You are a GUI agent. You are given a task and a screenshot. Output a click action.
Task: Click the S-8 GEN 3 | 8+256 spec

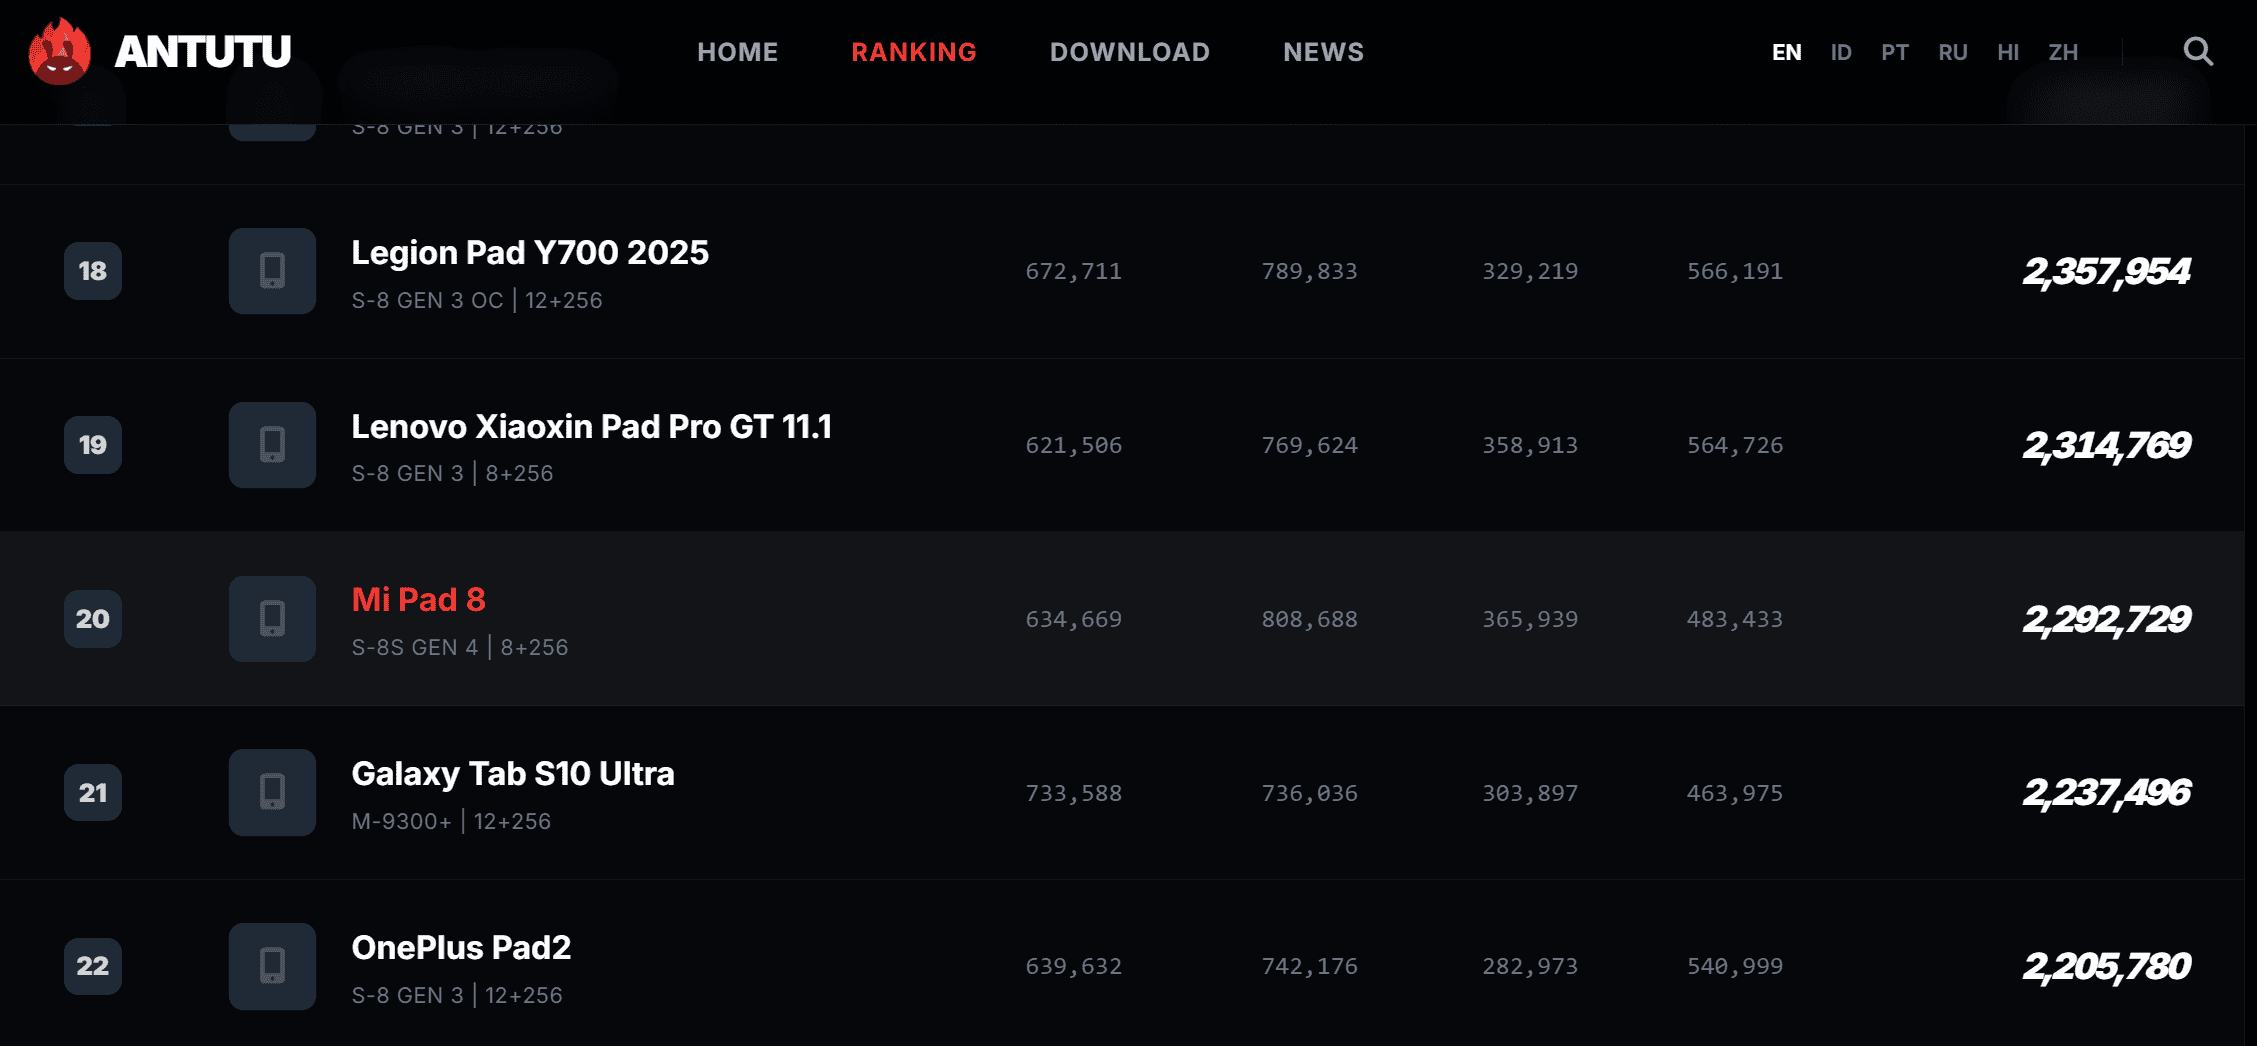pyautogui.click(x=452, y=473)
